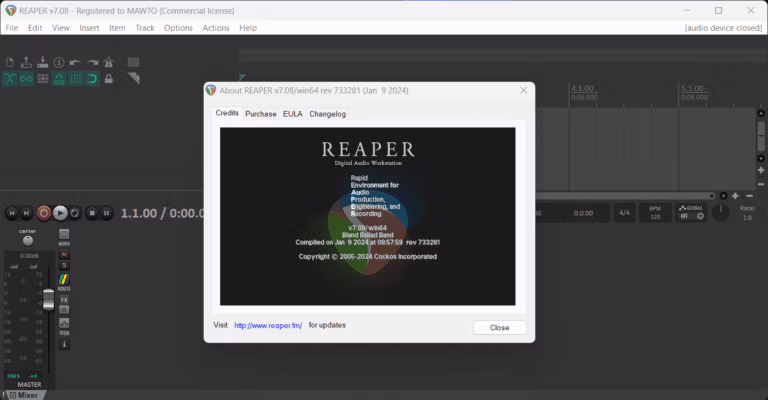Open Global automation override dropdown arrow
The image size is (768, 400).
700,216
